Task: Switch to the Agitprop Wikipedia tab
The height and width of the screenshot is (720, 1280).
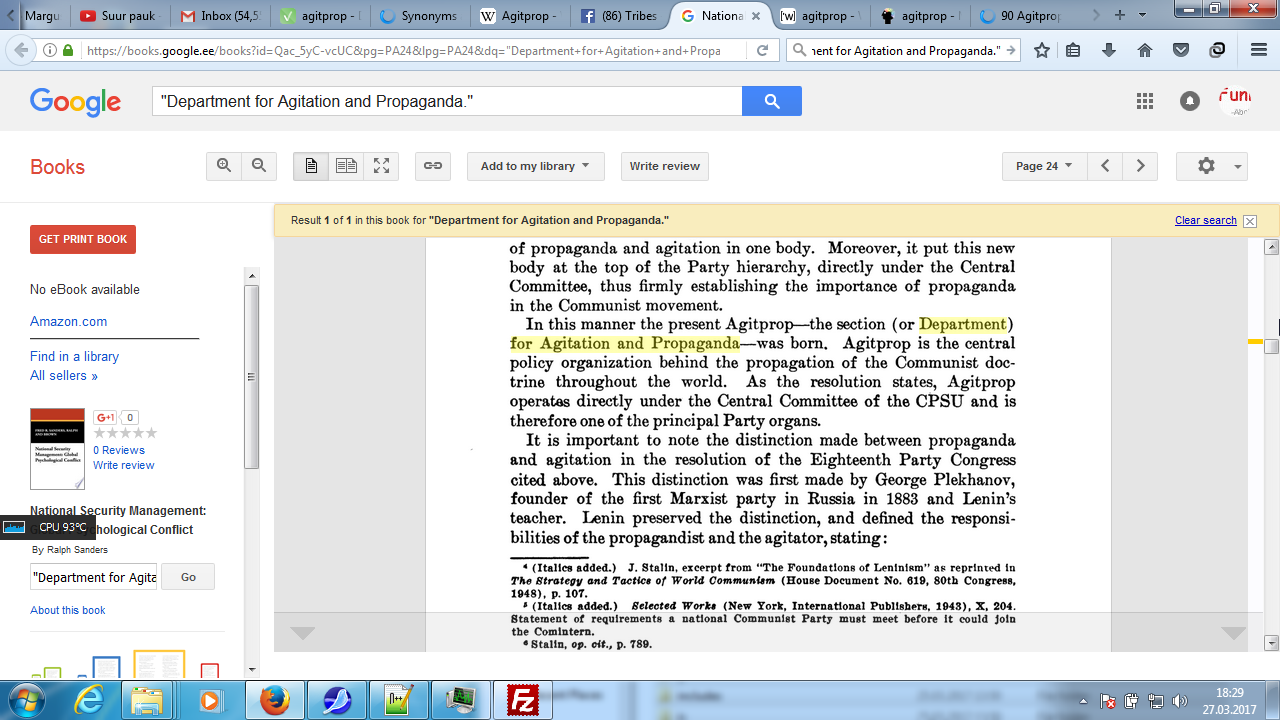Action: tap(521, 16)
